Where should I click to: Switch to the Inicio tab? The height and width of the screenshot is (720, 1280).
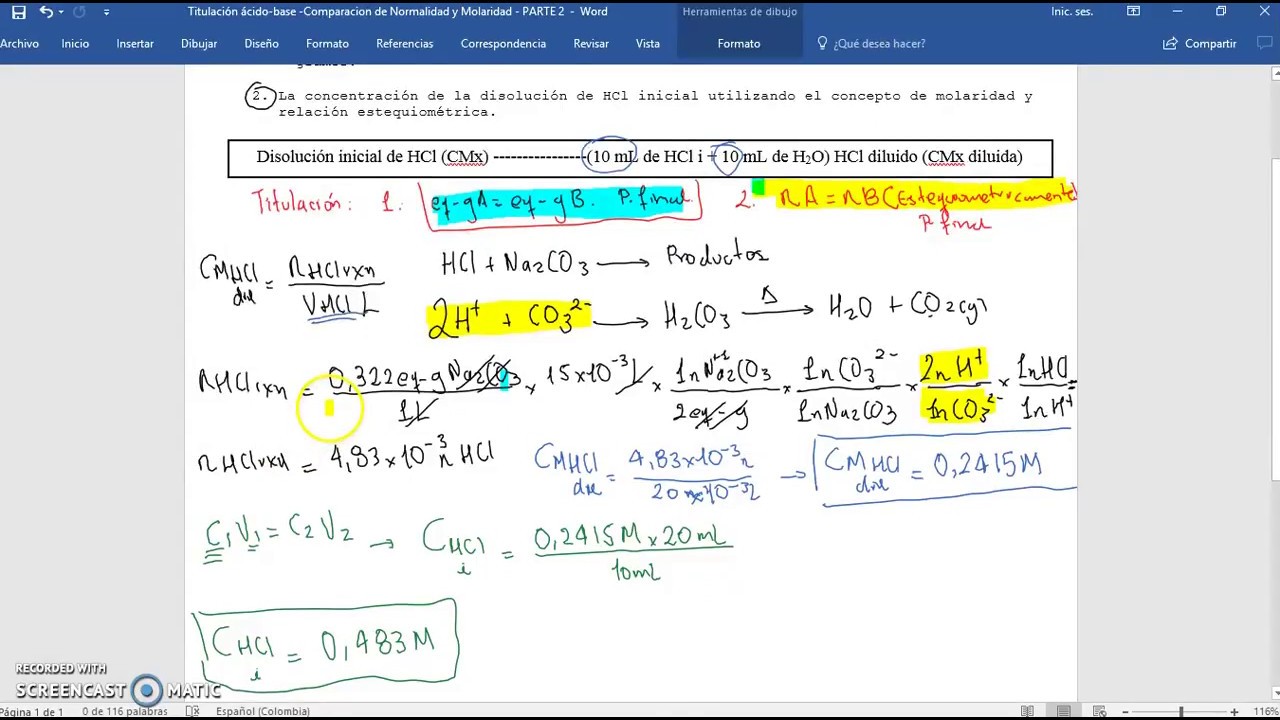[x=75, y=44]
